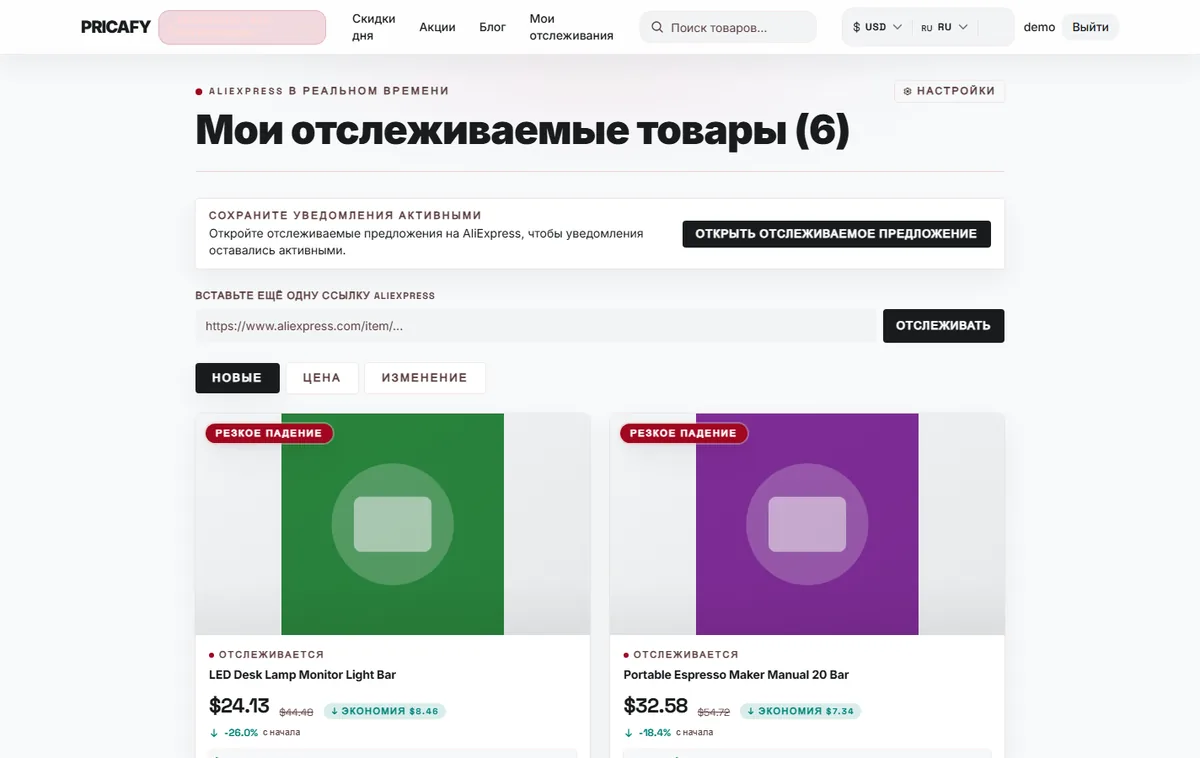
Task: Click the PRICAFY logo
Action: [116, 27]
